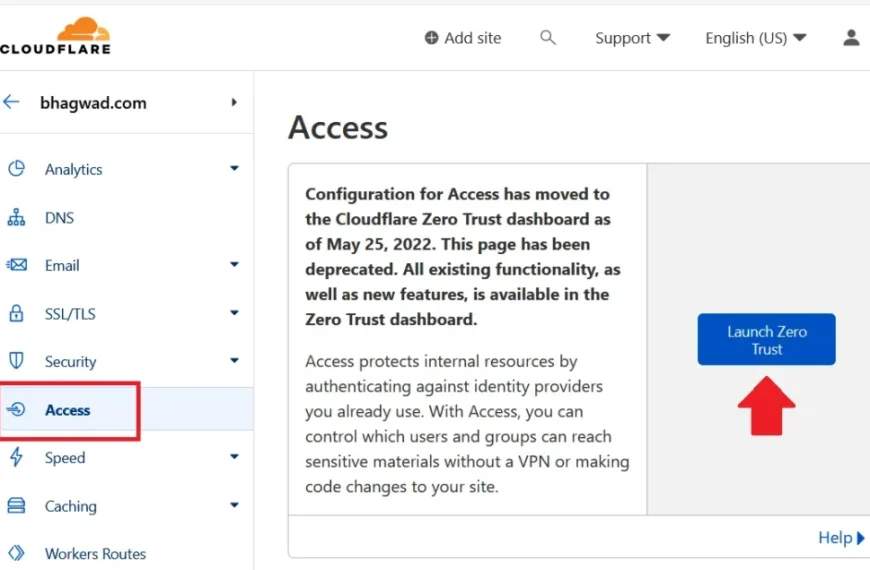Screen dimensions: 870x570
Task: Click the Cloudflare logo
Action: 55,36
